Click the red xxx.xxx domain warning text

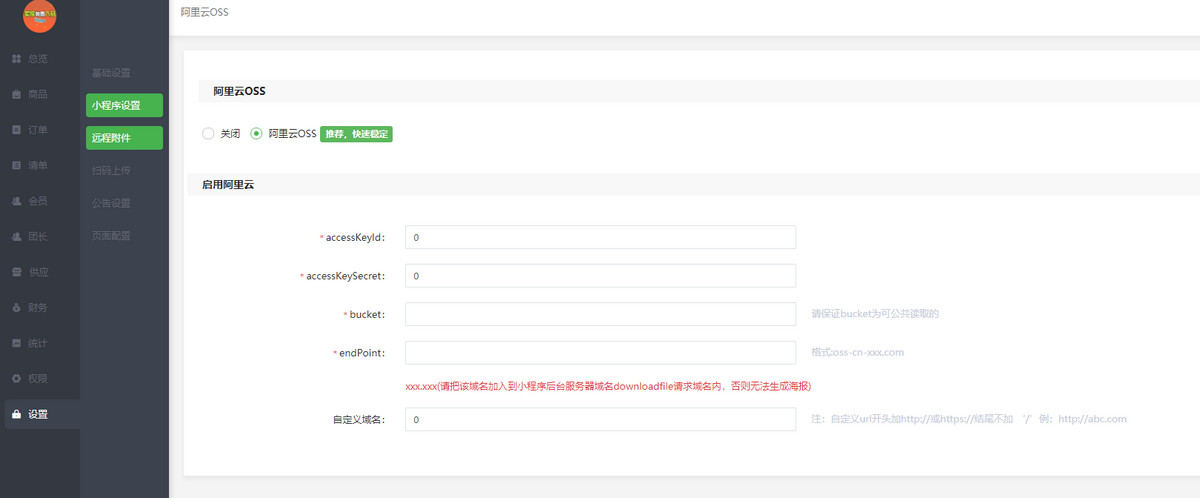[x=607, y=385]
